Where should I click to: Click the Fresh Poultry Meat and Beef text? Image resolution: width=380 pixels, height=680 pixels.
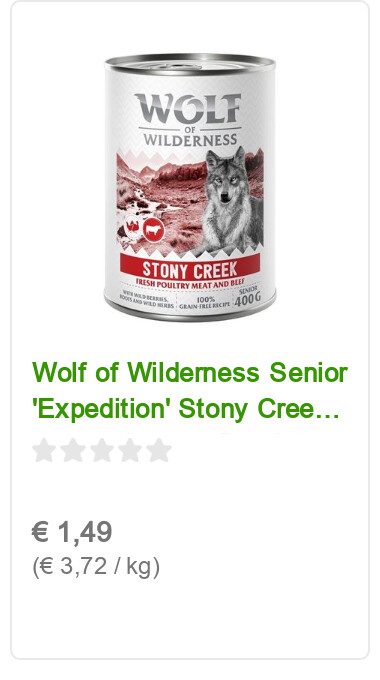191,283
